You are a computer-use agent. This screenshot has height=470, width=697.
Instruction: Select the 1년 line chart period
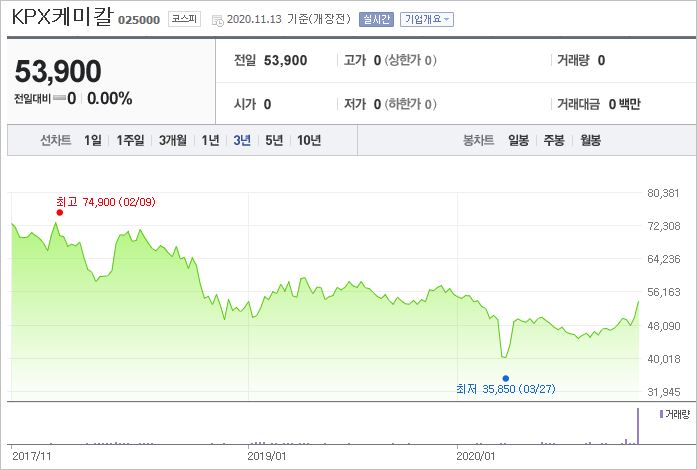[x=210, y=141]
